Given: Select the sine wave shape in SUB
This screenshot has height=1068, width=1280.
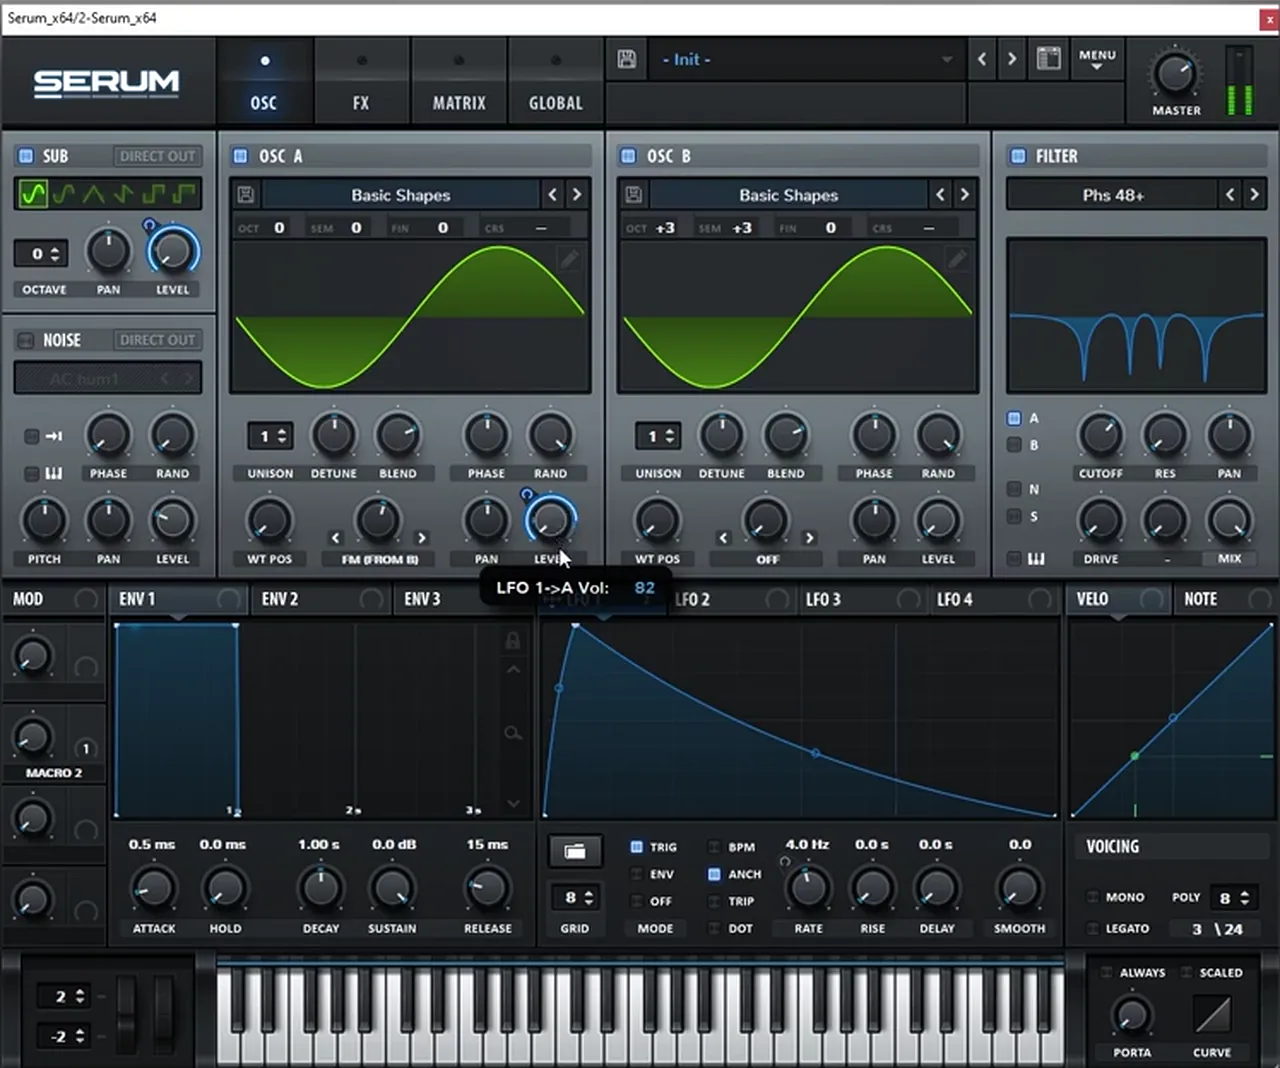Looking at the screenshot, I should (33, 193).
